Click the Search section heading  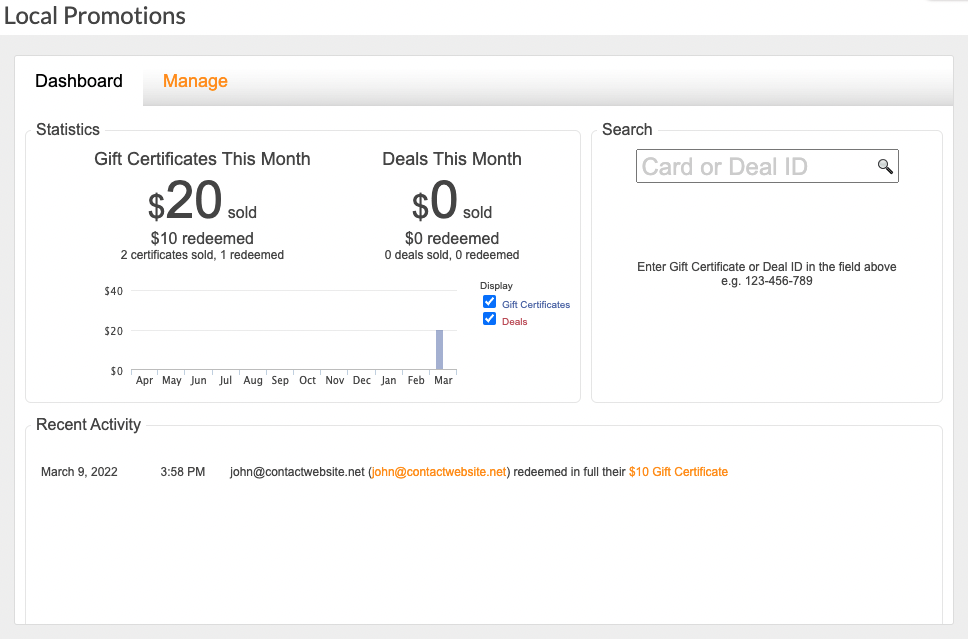[627, 129]
